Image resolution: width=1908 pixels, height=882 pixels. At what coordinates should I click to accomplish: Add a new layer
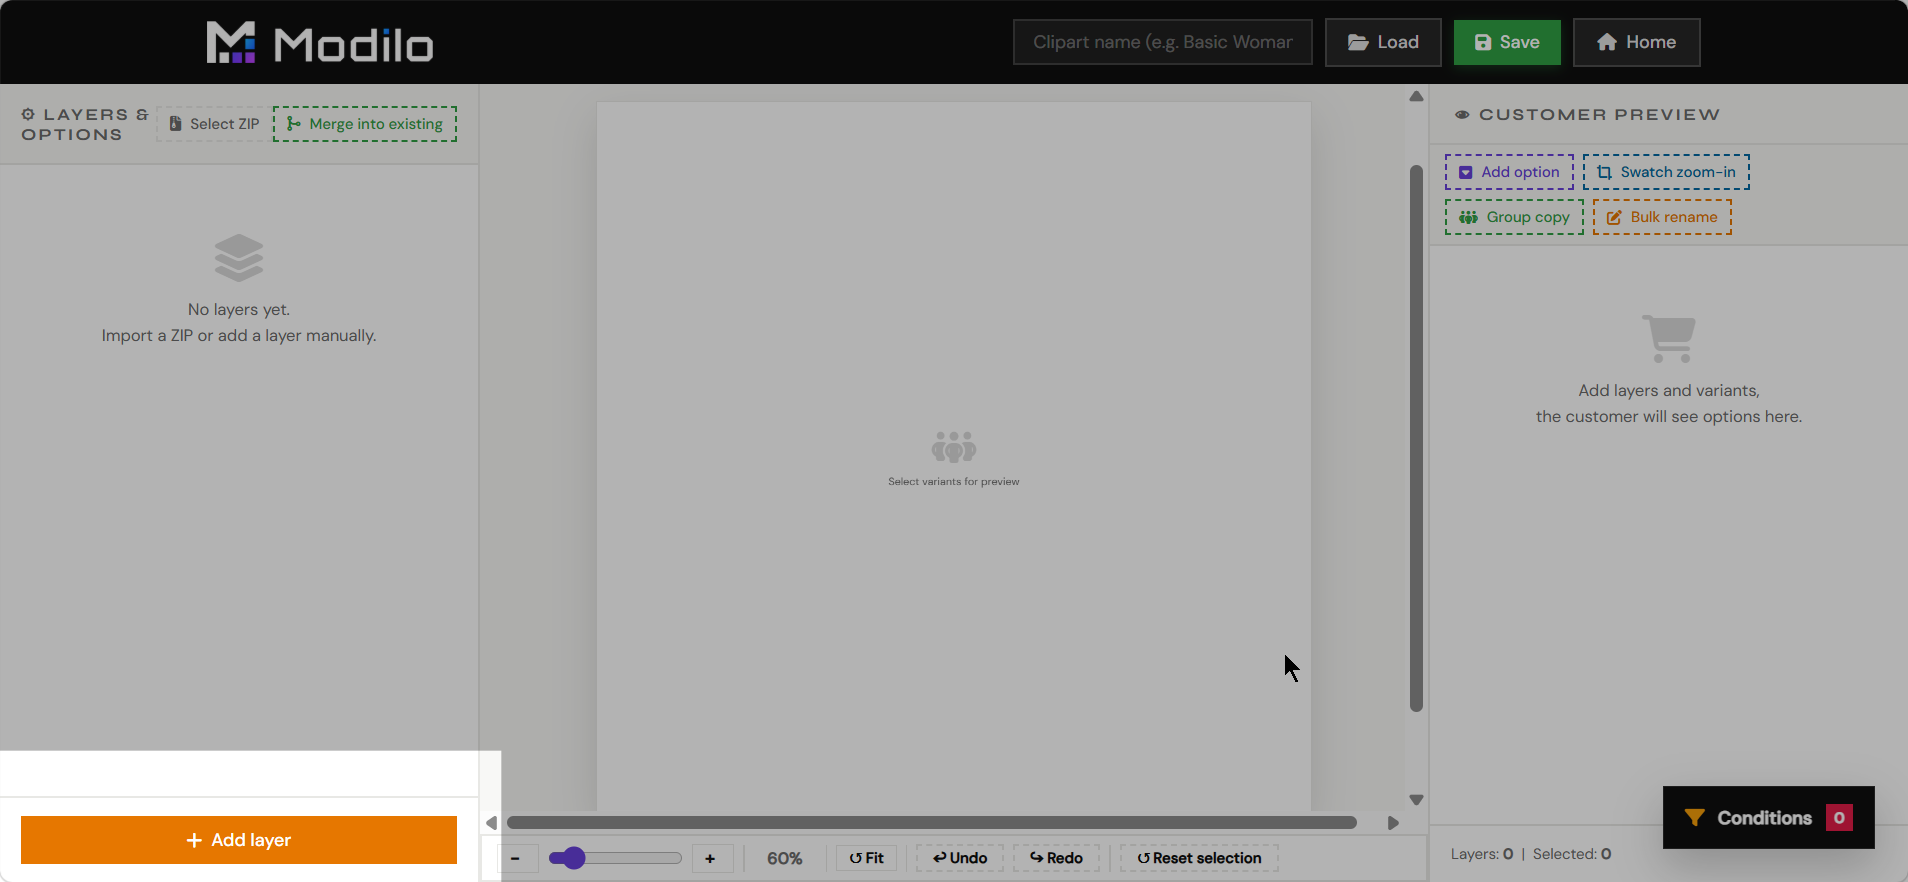pyautogui.click(x=239, y=840)
